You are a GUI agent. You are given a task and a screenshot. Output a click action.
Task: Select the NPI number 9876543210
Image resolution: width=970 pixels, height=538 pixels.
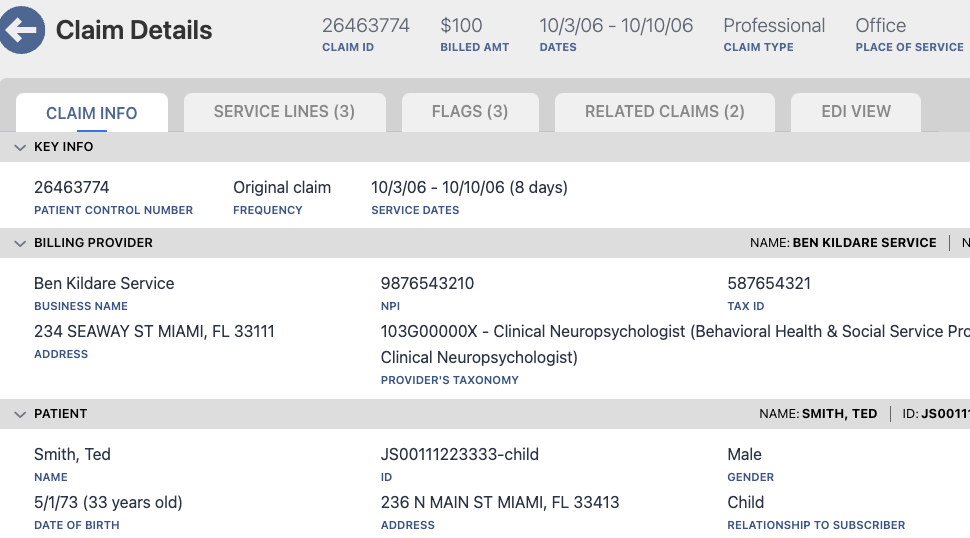click(x=427, y=283)
